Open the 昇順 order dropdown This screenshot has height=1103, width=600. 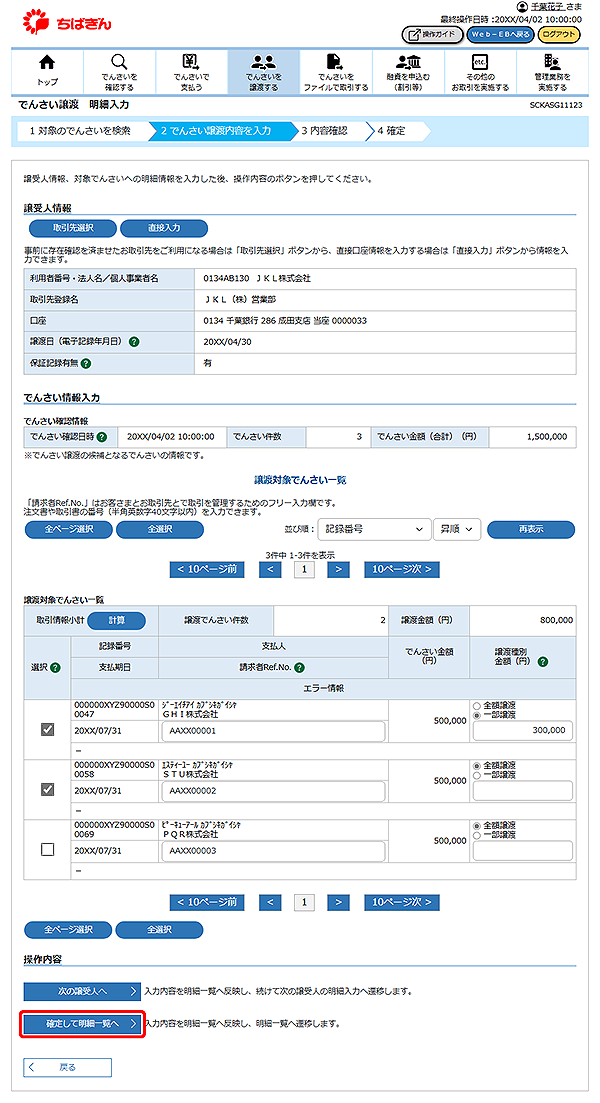click(x=457, y=529)
